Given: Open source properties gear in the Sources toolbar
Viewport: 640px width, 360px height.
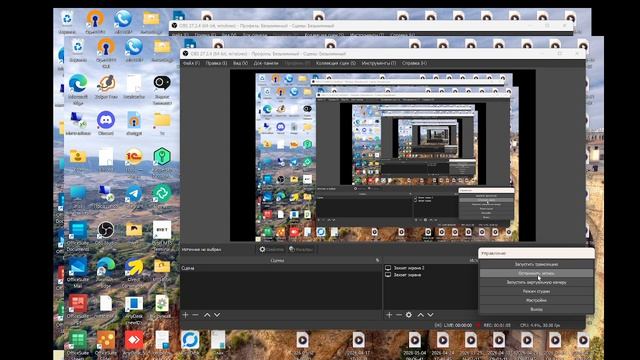Looking at the screenshot, I should [409, 315].
